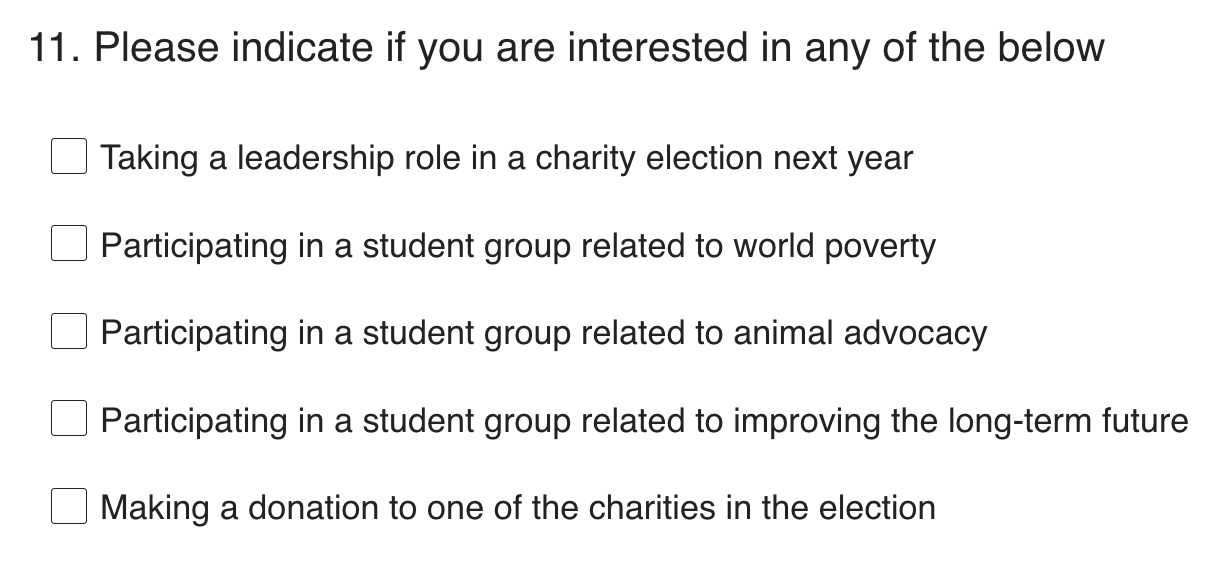Check the 'Making a donation' checkbox

click(x=69, y=507)
